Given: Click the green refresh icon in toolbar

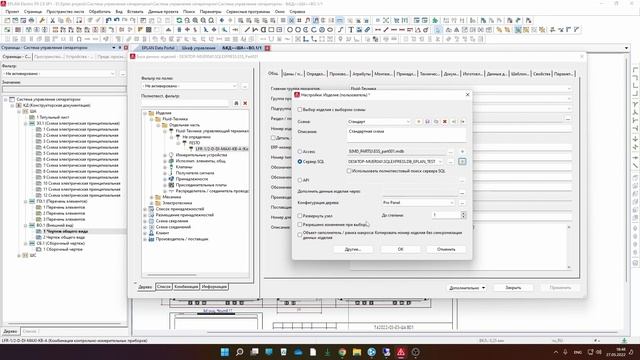Looking at the screenshot, I should point(179,20).
